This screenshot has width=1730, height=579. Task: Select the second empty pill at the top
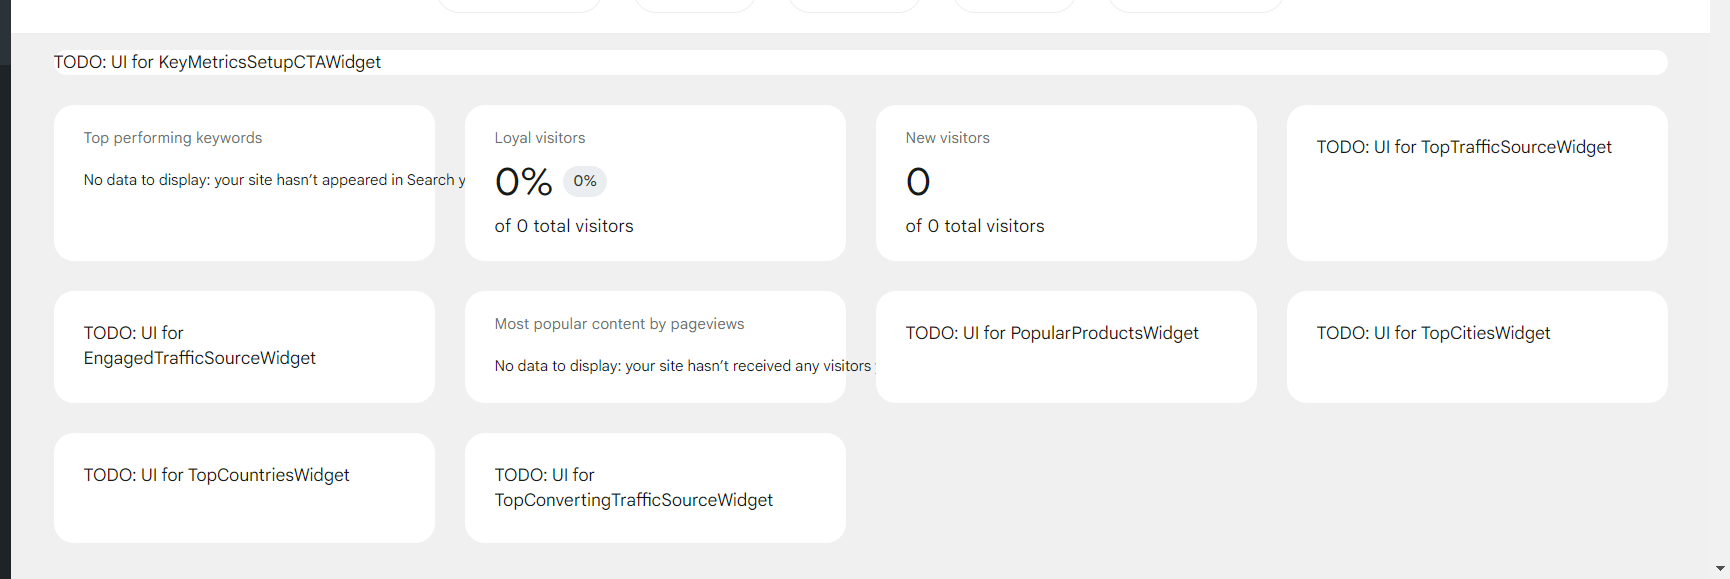pyautogui.click(x=695, y=5)
